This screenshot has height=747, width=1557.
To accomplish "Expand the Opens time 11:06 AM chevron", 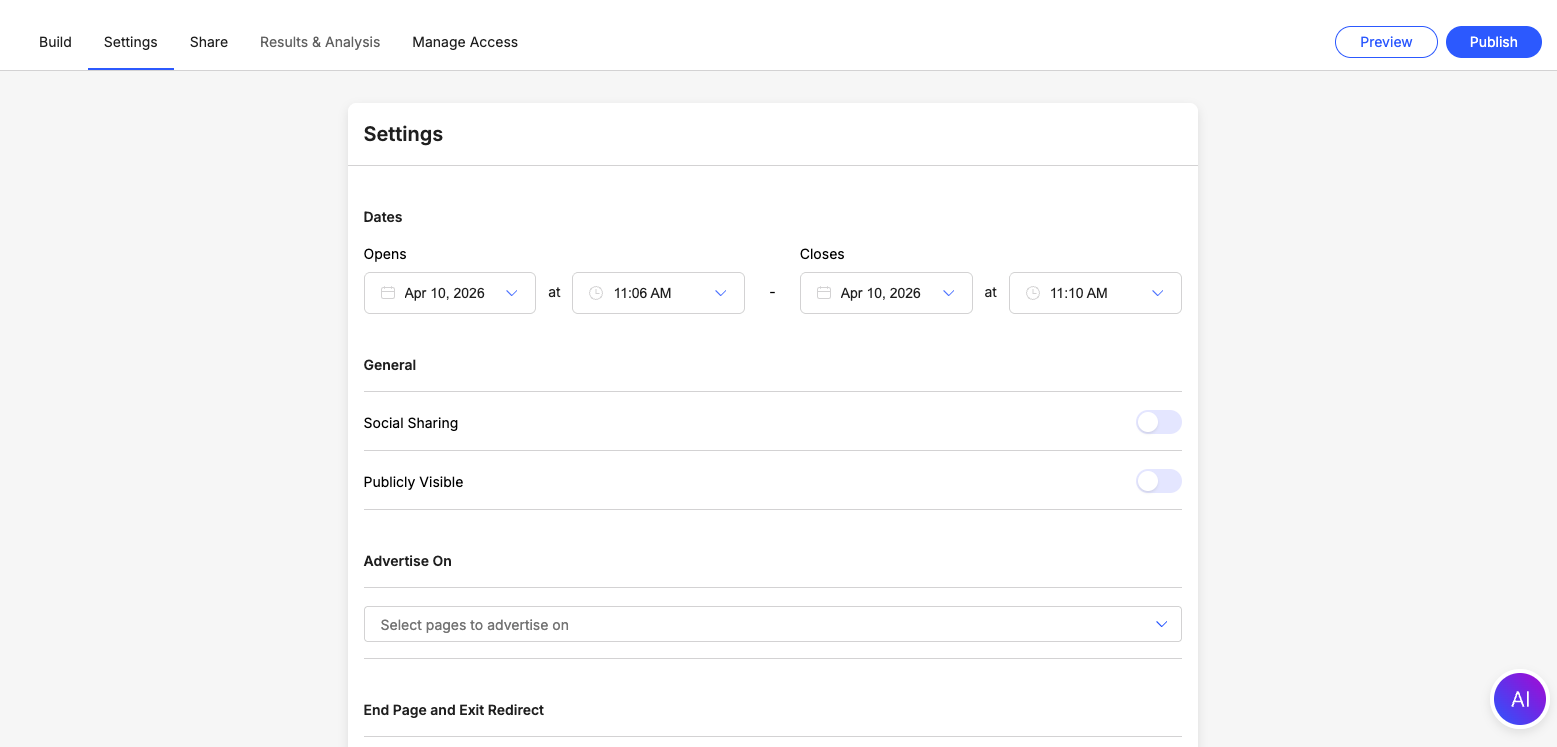I will (x=720, y=293).
